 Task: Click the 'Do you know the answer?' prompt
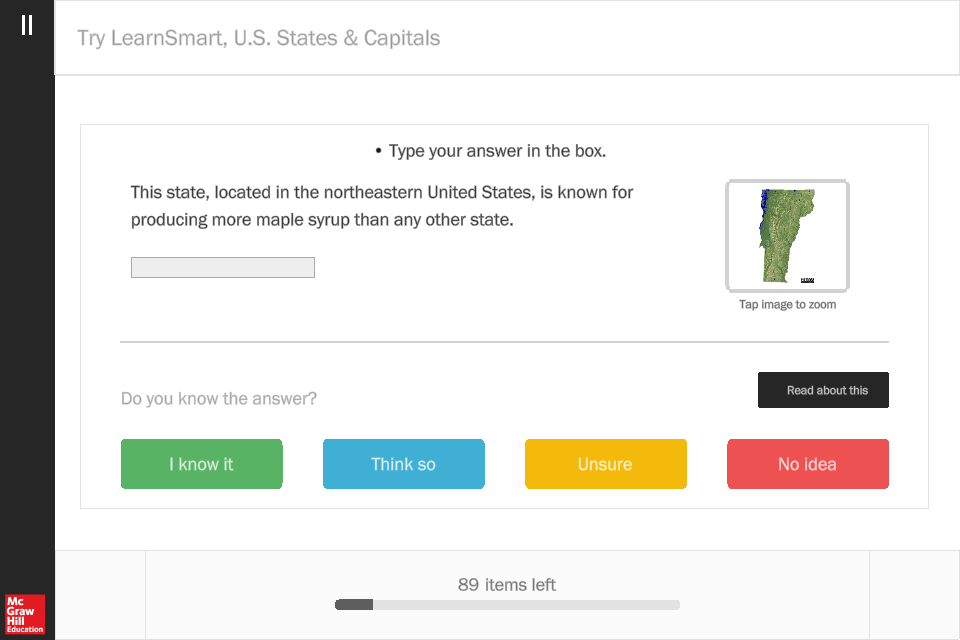[x=219, y=399]
